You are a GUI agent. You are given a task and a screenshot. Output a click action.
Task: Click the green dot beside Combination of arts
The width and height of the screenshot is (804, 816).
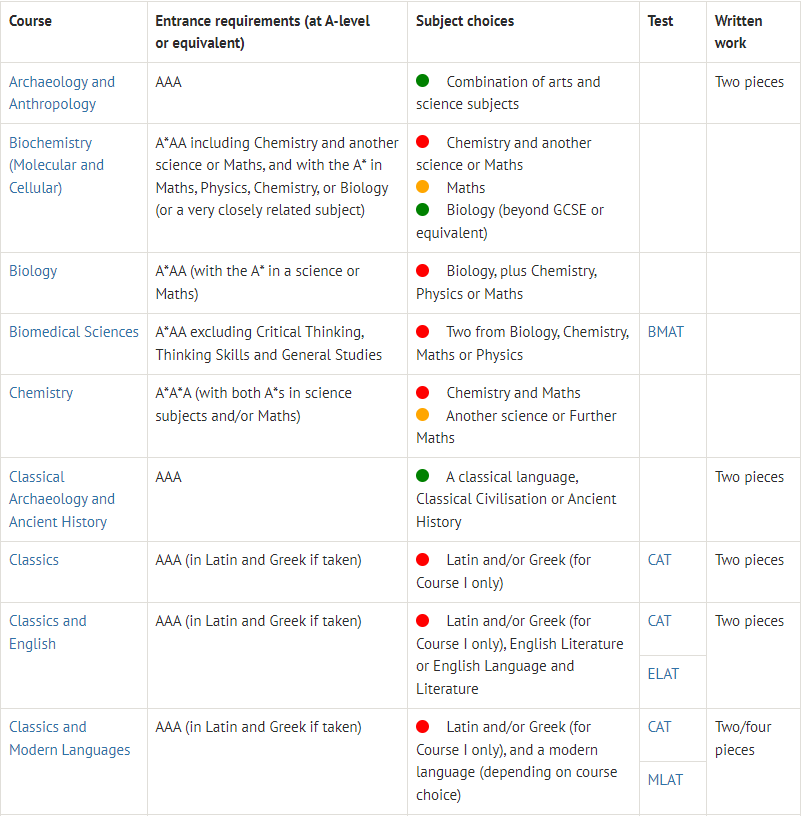(423, 81)
